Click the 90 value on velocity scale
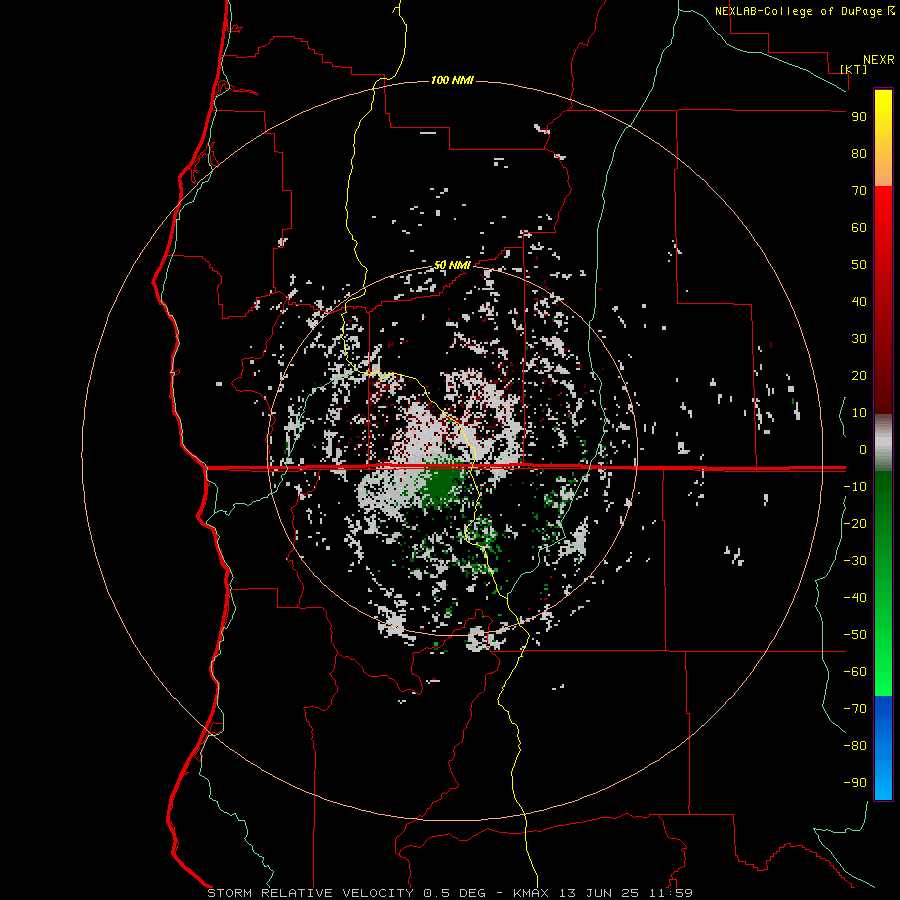 tap(859, 117)
